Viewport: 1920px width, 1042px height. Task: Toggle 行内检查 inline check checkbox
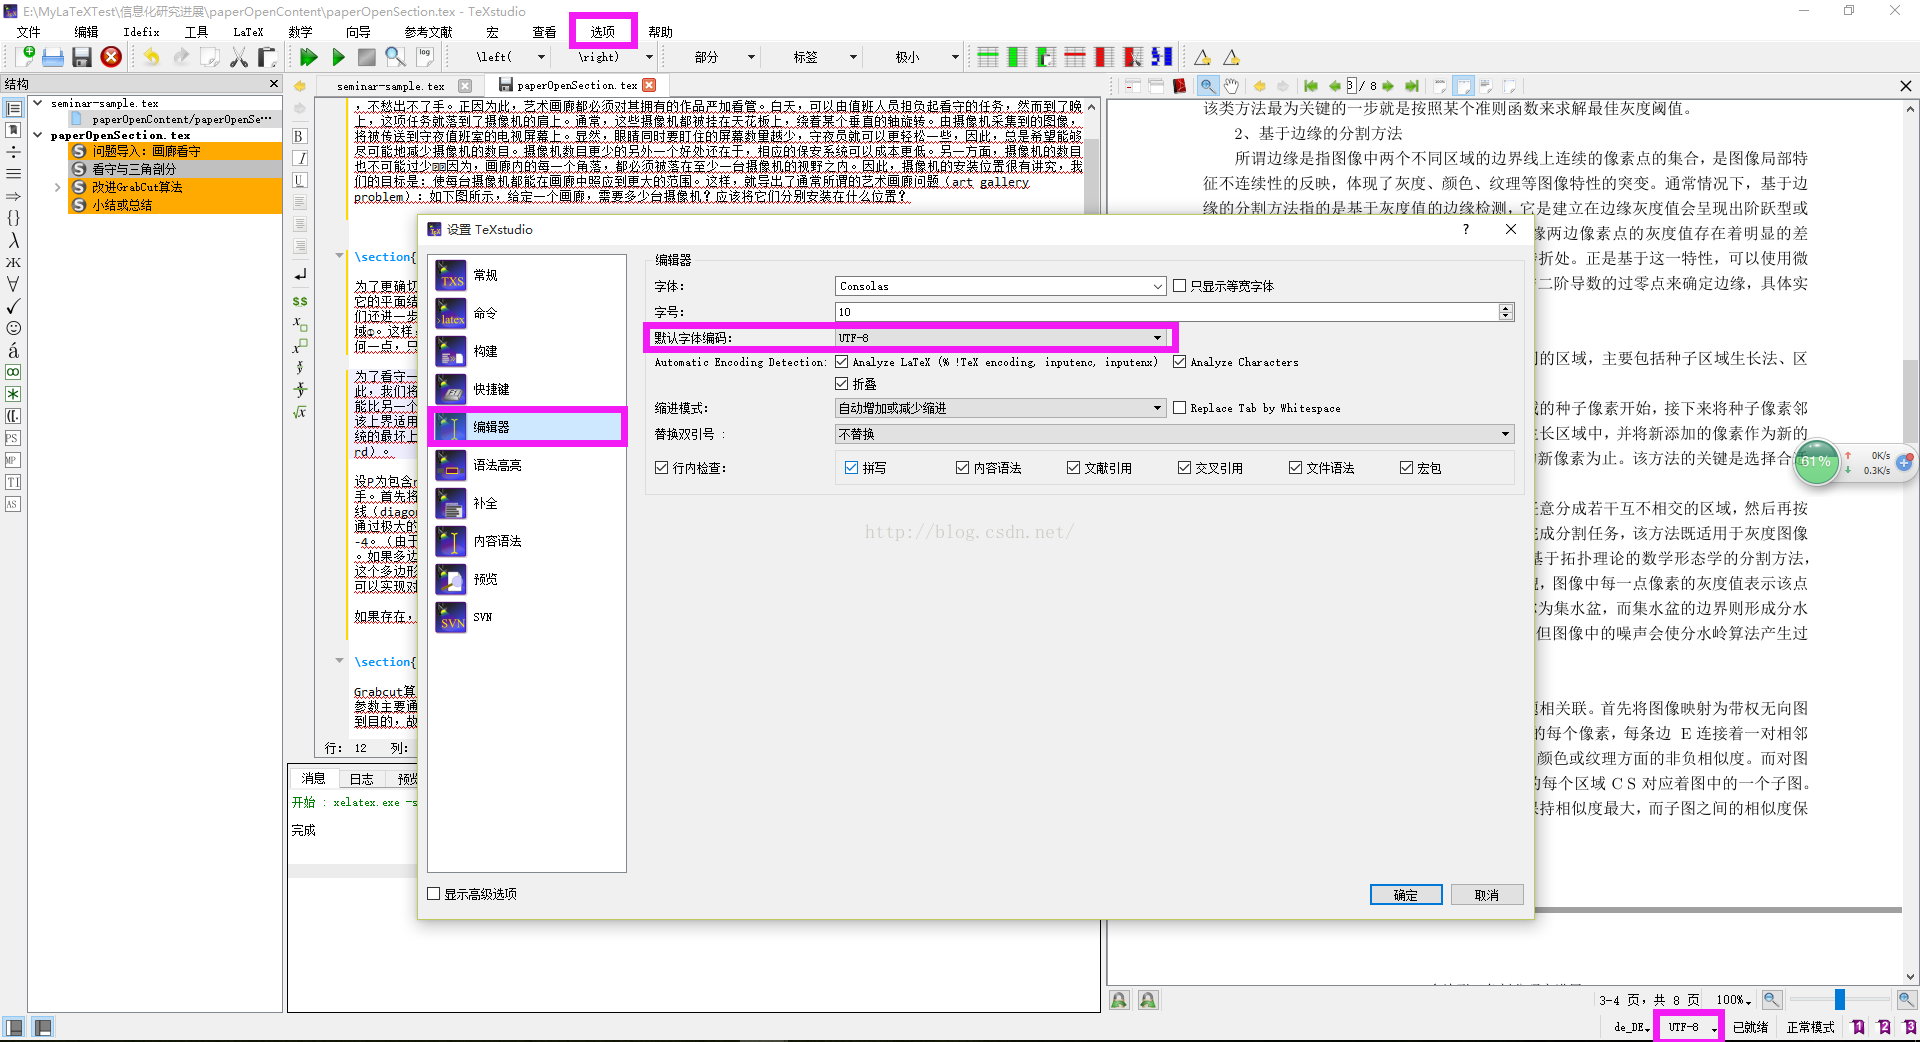click(x=661, y=468)
